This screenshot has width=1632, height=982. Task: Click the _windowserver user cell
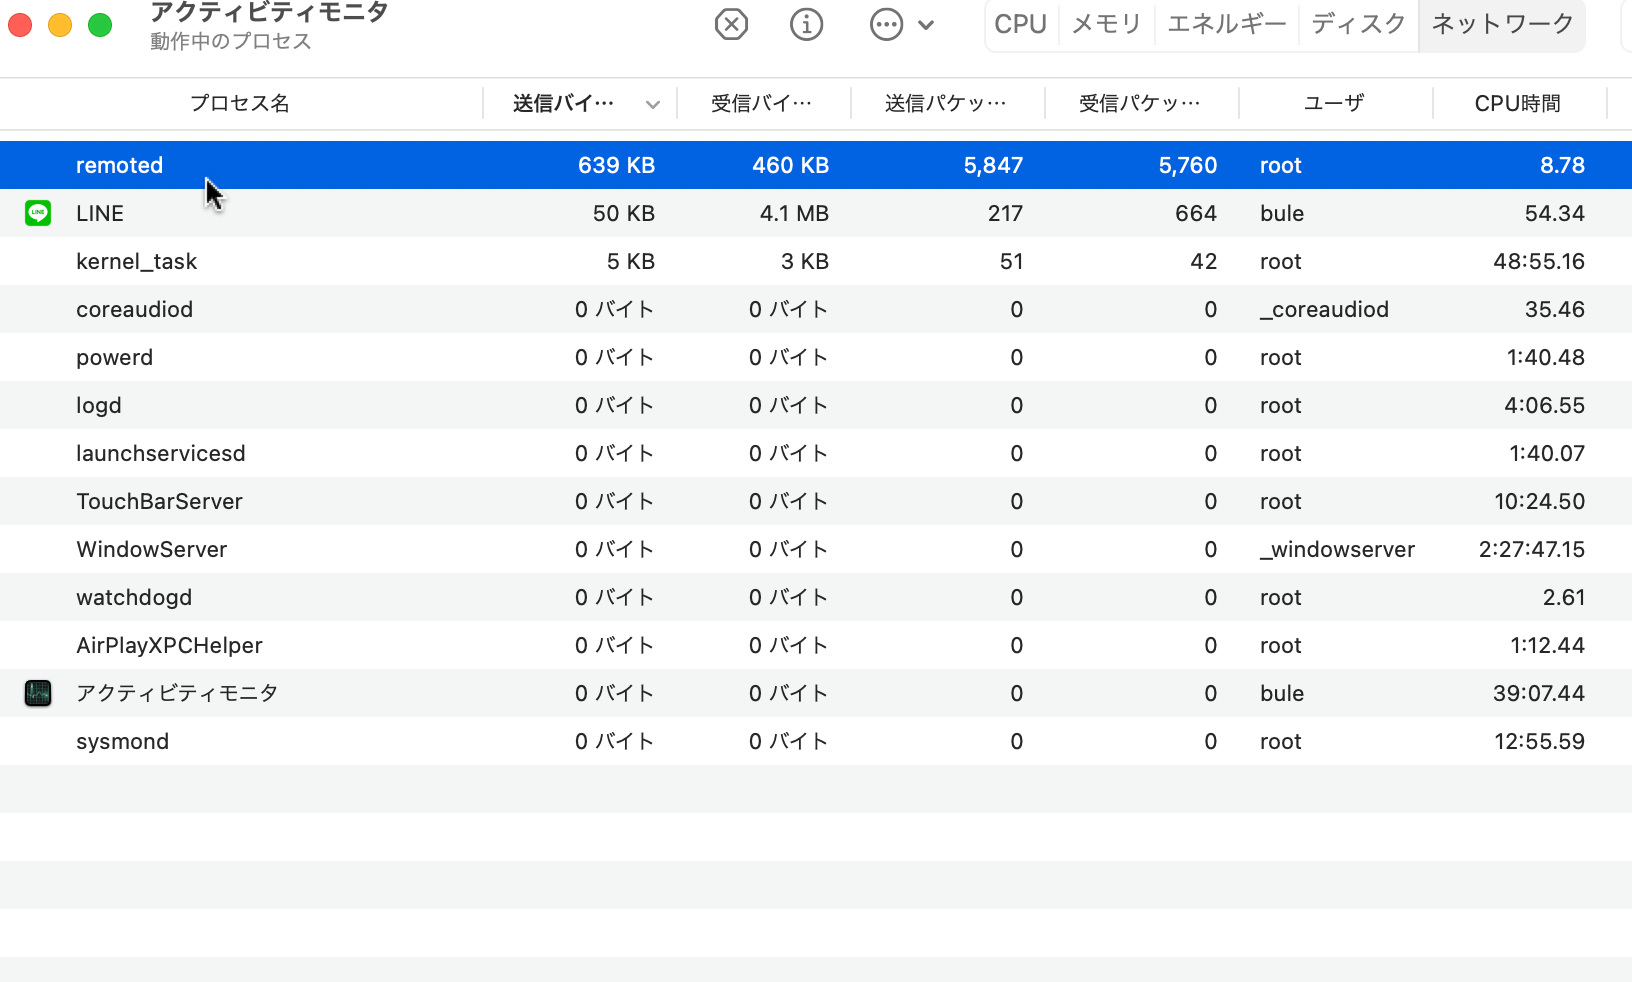1337,549
